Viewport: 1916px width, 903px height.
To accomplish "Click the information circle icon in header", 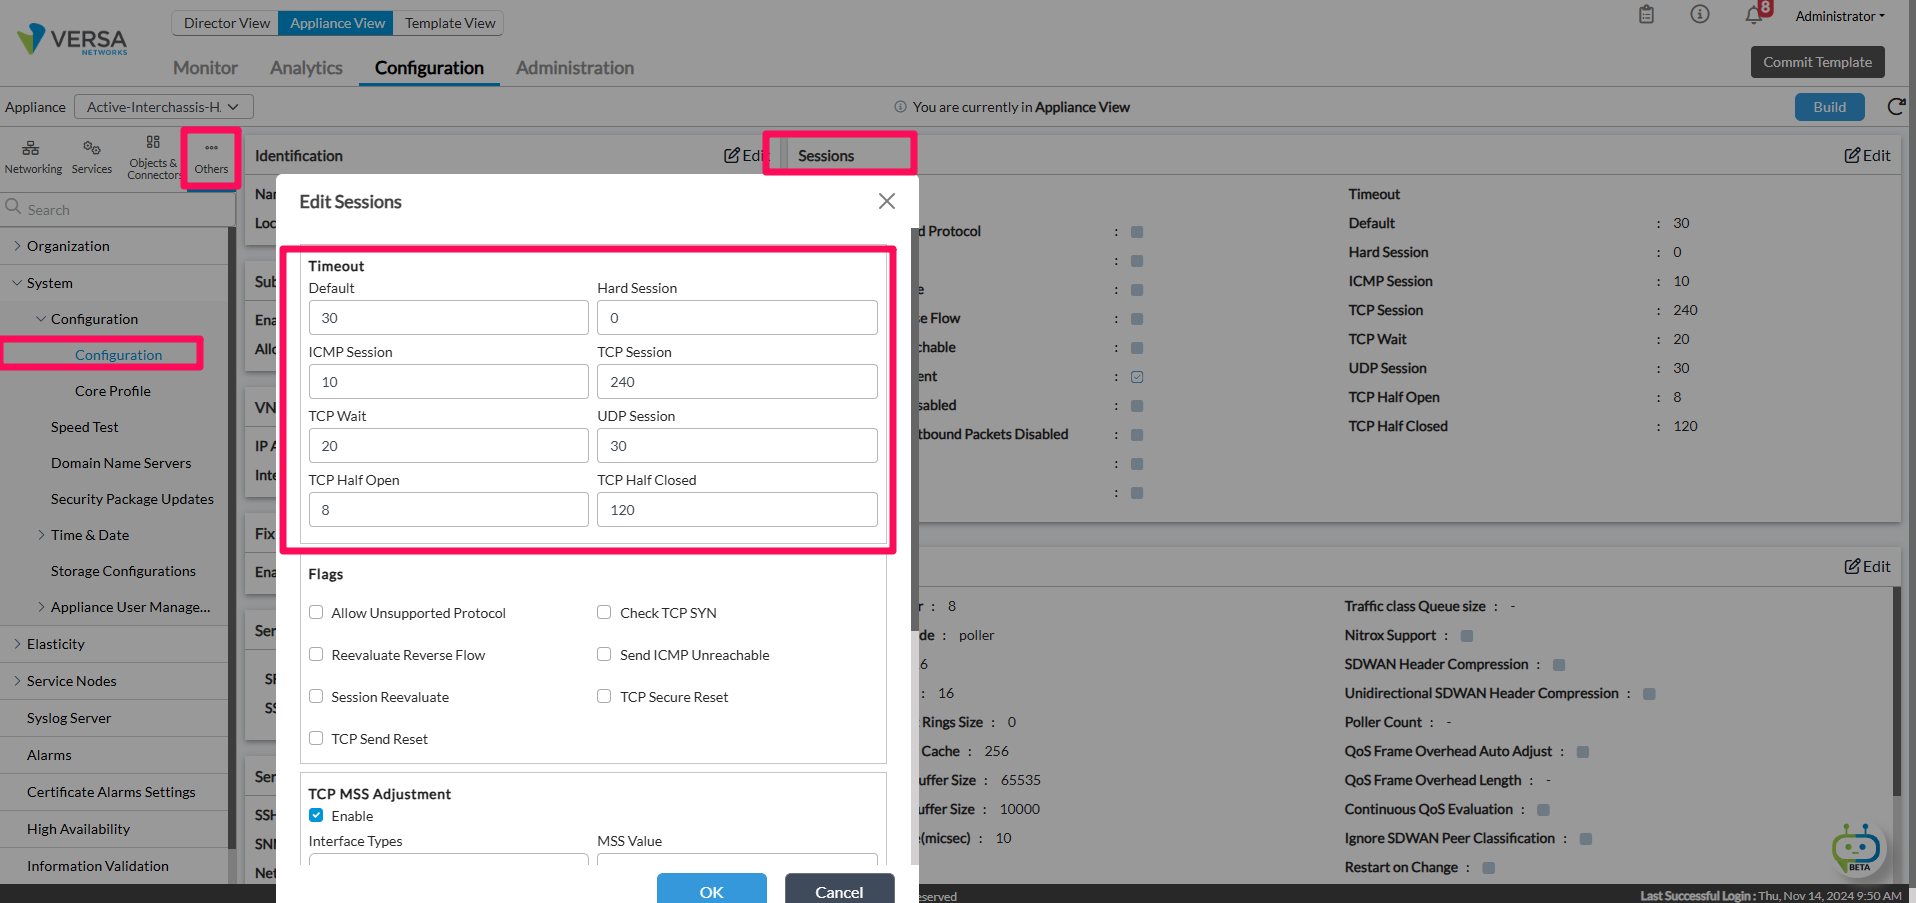I will 1700,15.
